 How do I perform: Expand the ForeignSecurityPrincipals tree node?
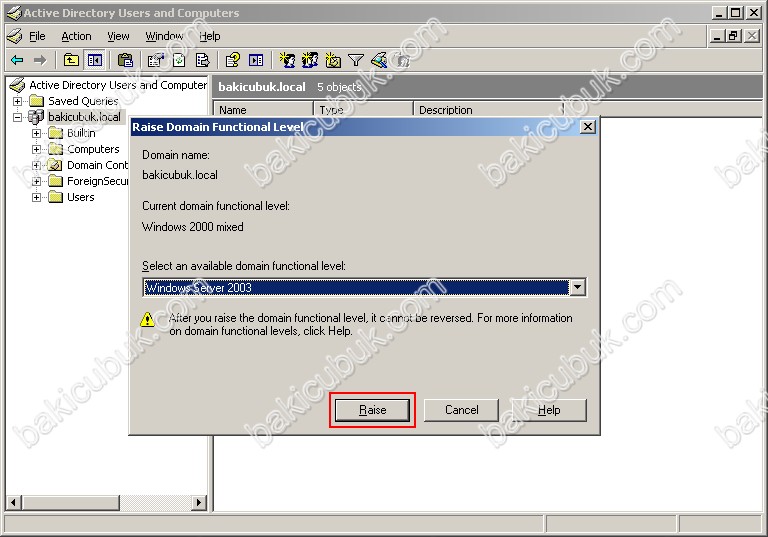point(36,181)
